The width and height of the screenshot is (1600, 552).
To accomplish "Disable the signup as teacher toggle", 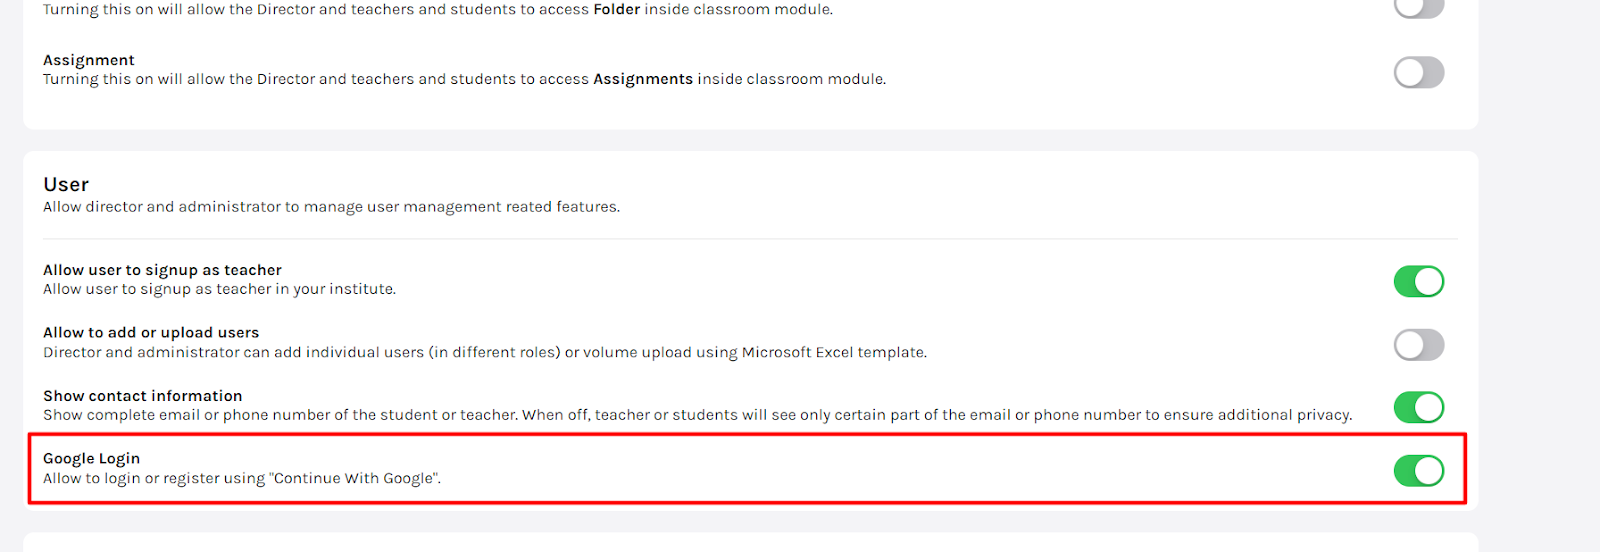I will pyautogui.click(x=1418, y=282).
